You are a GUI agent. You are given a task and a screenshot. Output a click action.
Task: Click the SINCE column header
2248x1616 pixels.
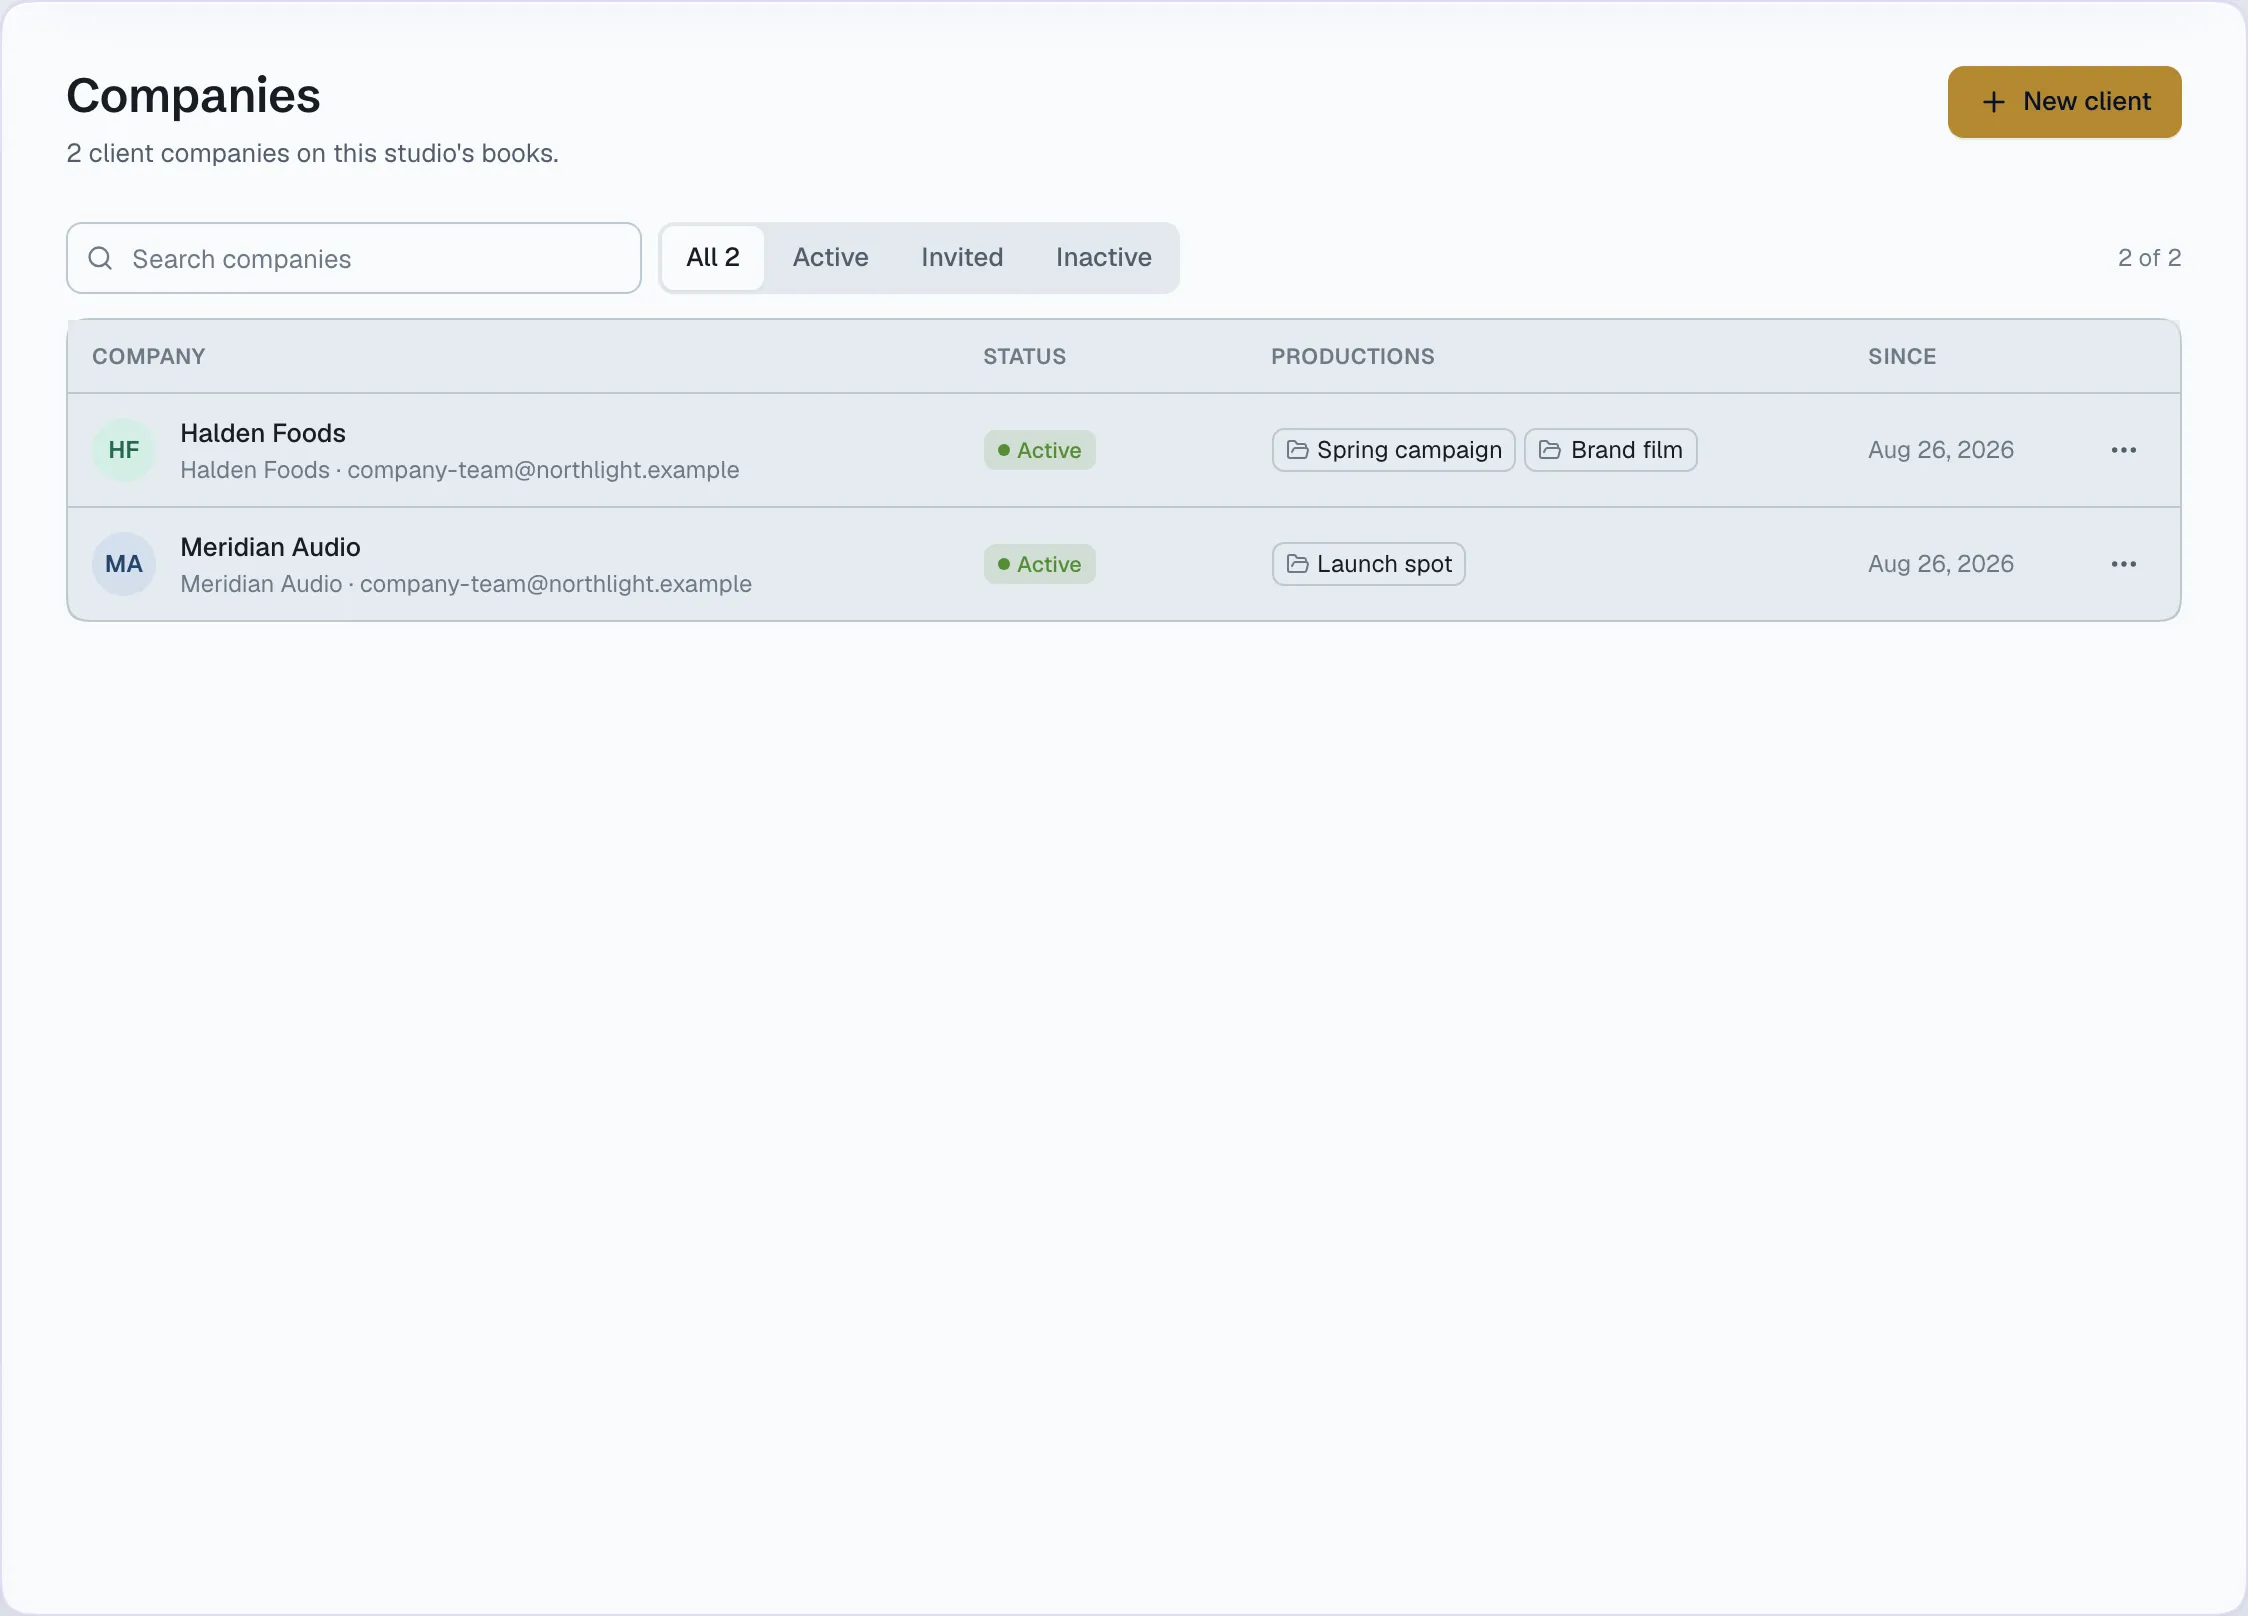pos(1902,357)
